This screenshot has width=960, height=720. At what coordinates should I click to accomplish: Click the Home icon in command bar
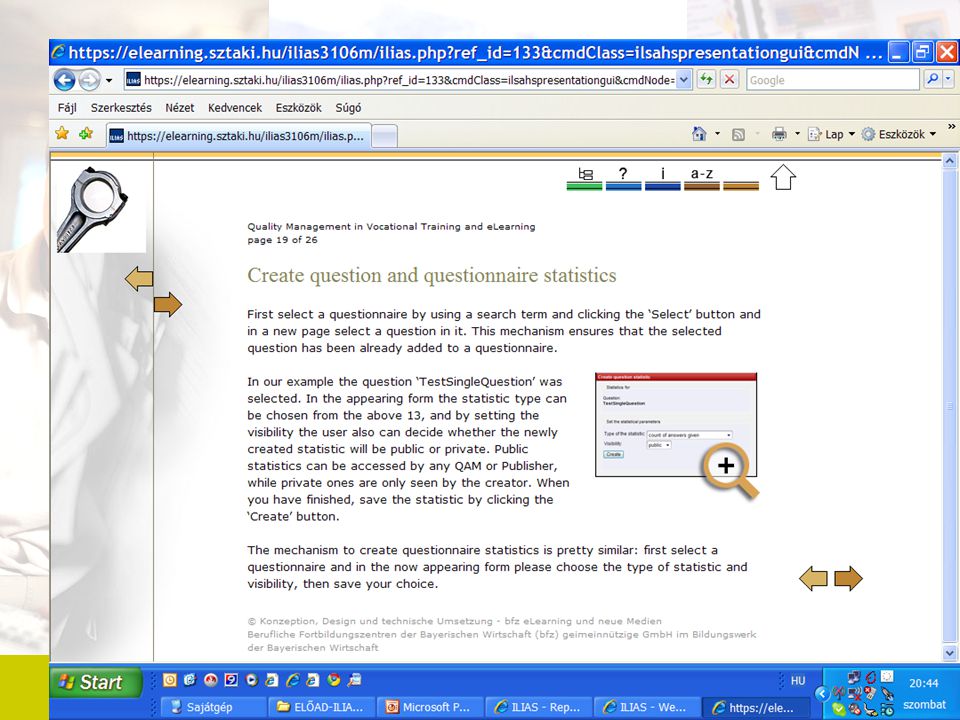[x=699, y=134]
